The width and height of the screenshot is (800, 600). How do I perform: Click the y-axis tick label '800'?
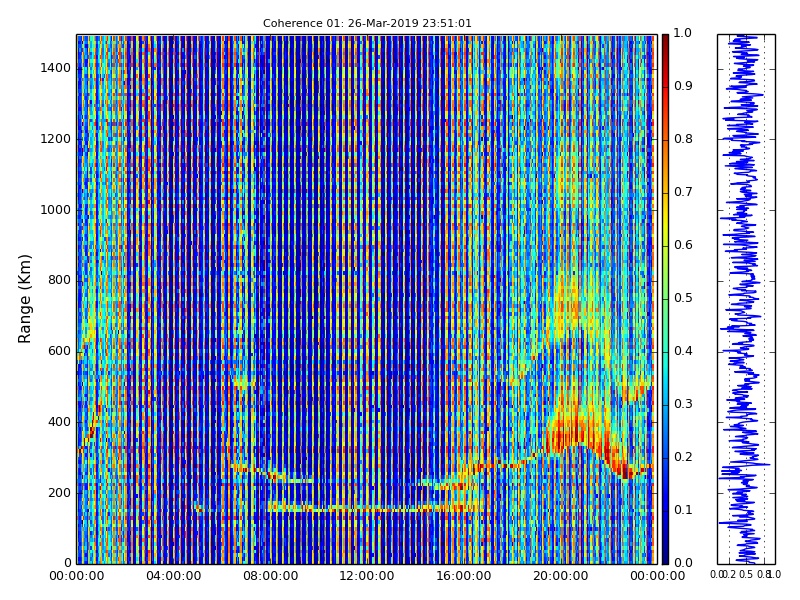click(x=59, y=281)
